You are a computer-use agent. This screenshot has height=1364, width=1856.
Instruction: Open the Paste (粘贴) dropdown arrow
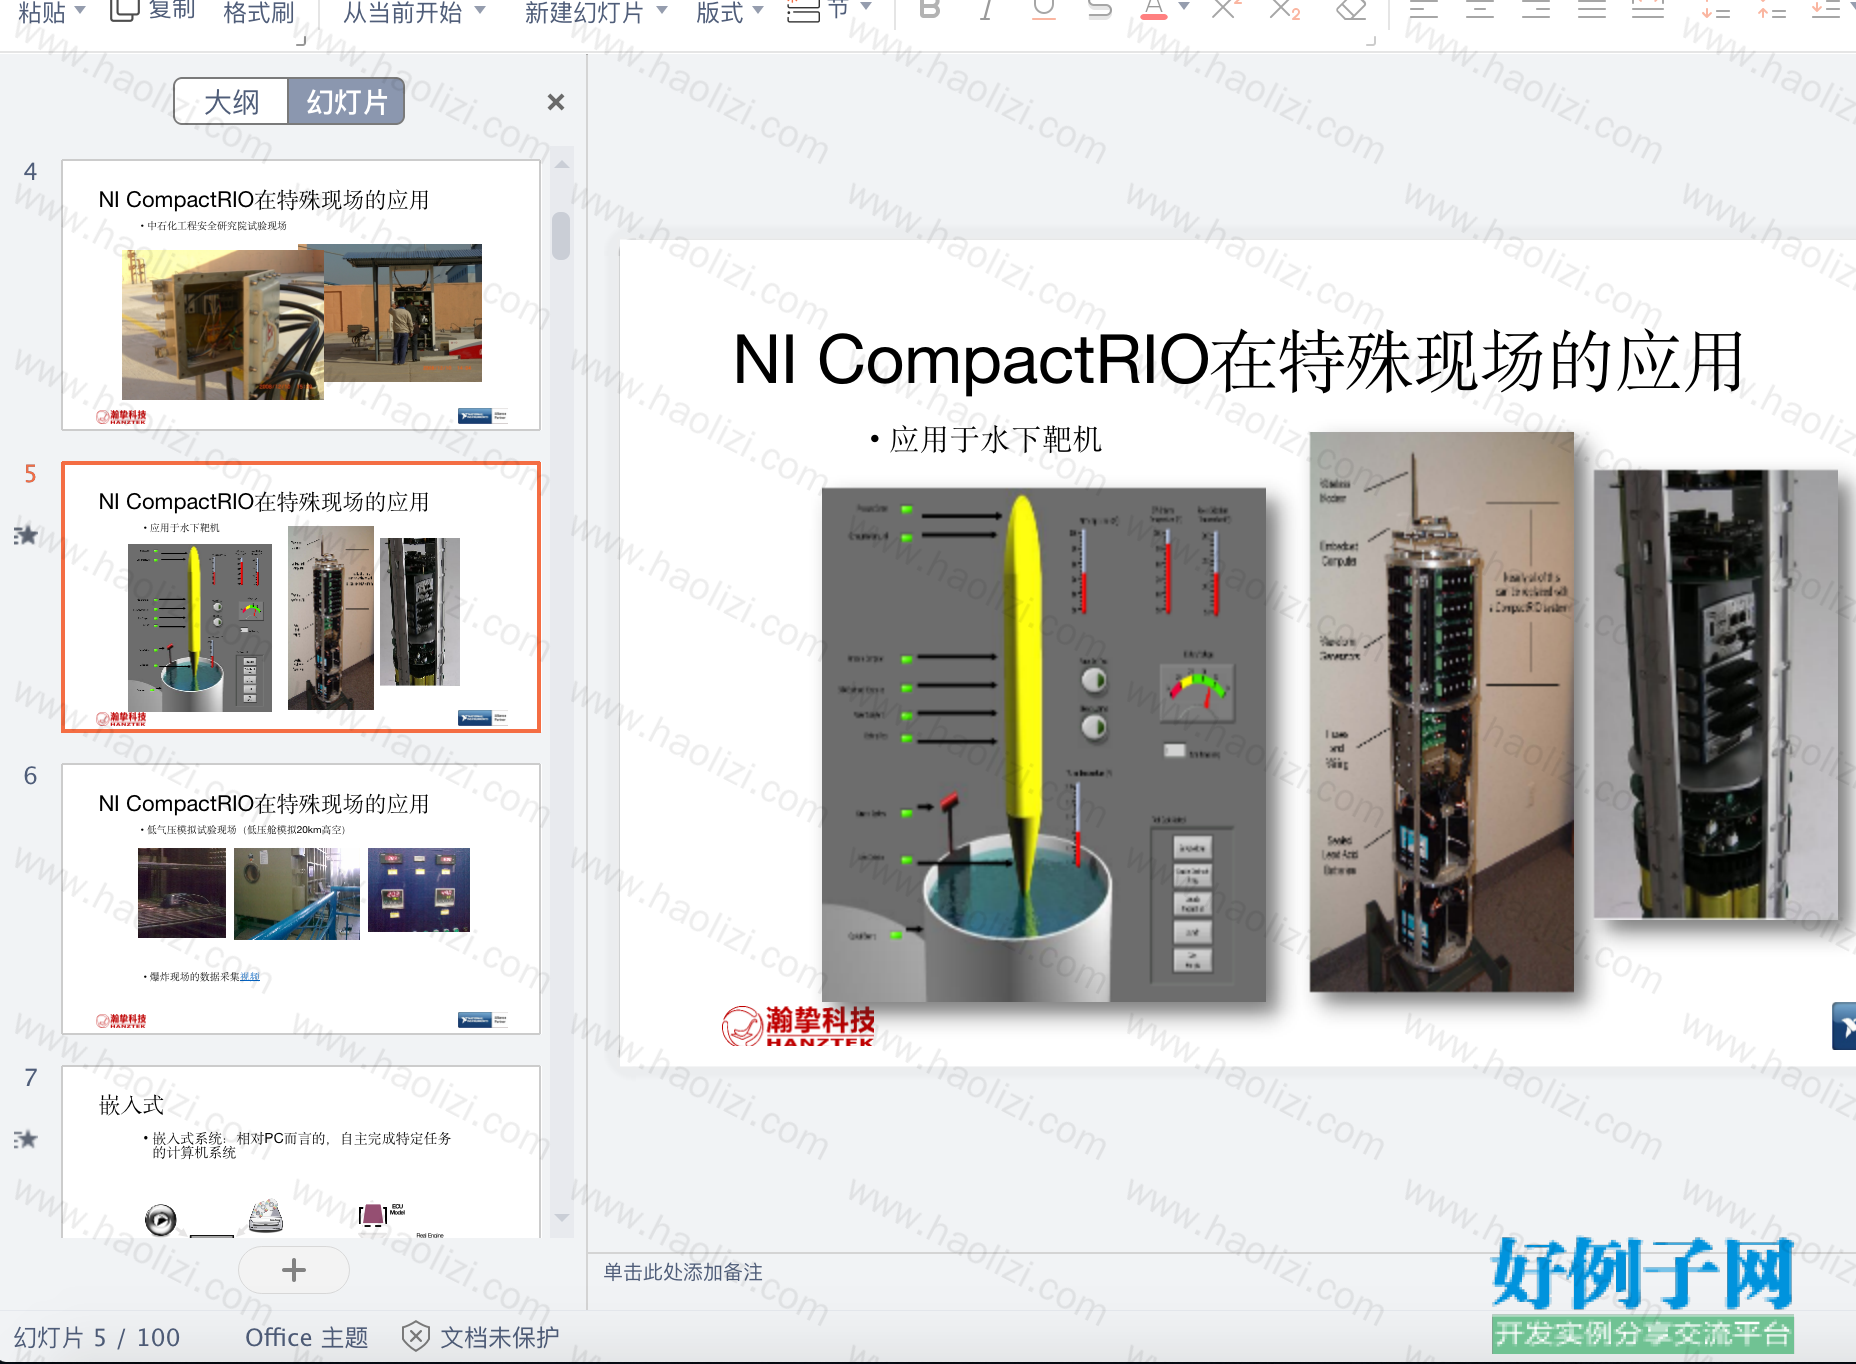pos(80,10)
